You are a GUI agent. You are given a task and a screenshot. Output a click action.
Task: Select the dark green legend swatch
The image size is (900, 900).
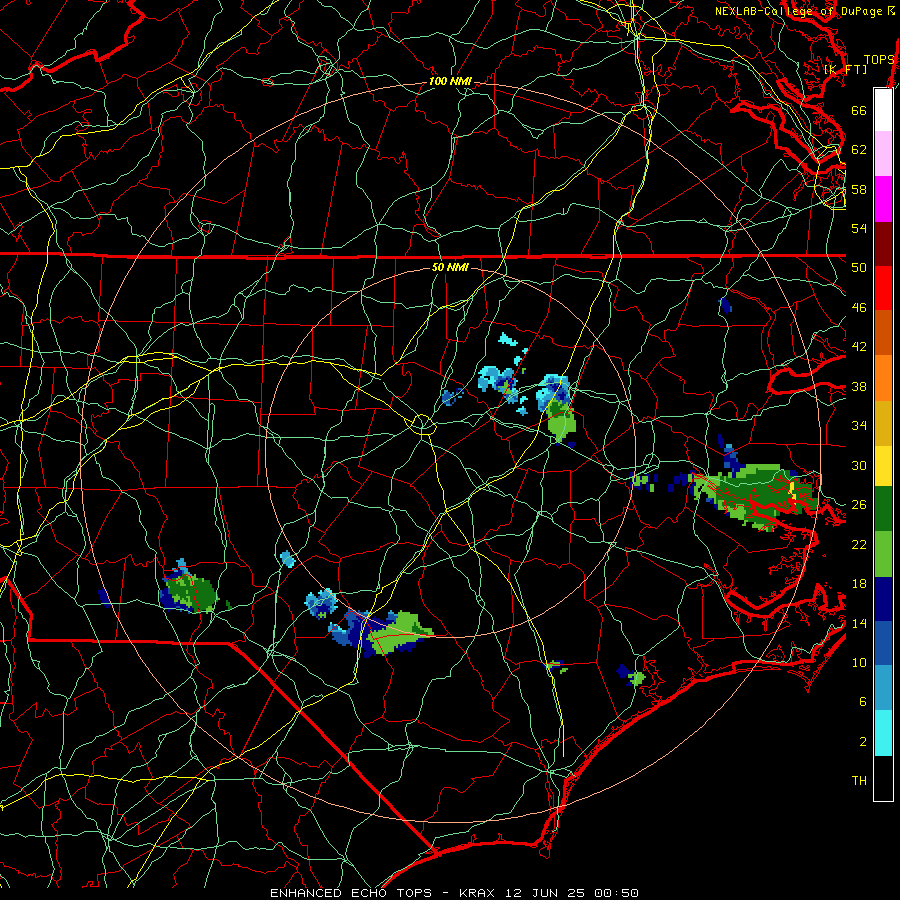[883, 509]
